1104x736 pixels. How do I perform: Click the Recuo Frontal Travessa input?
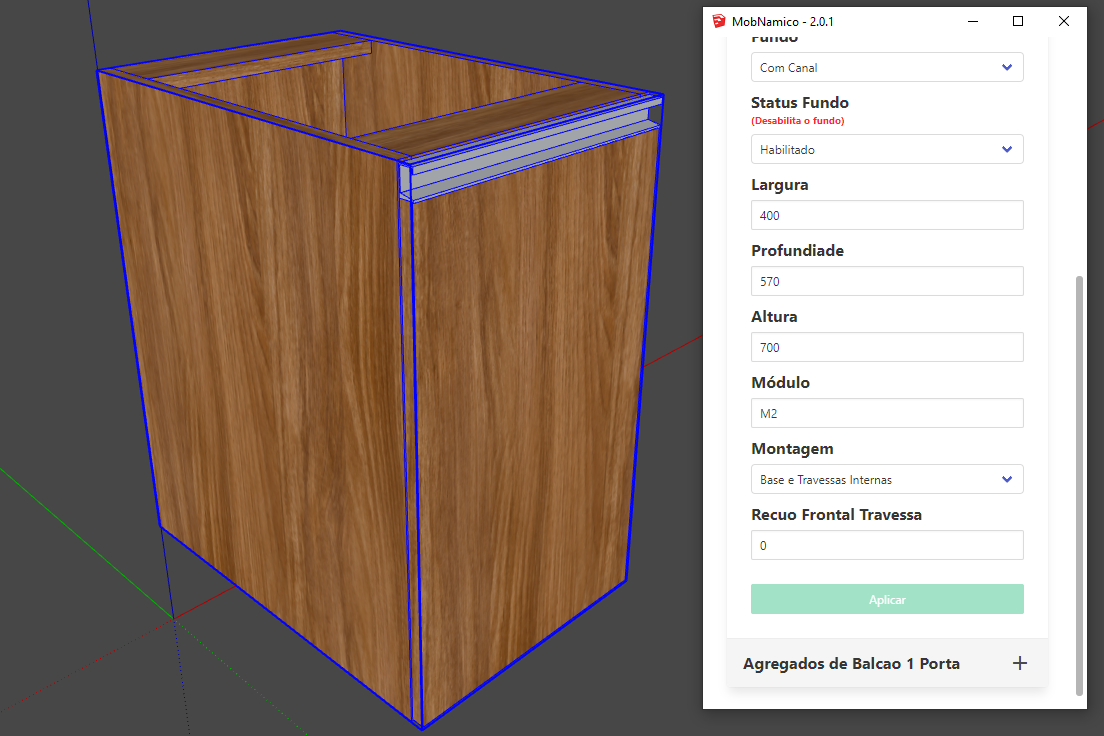[886, 546]
